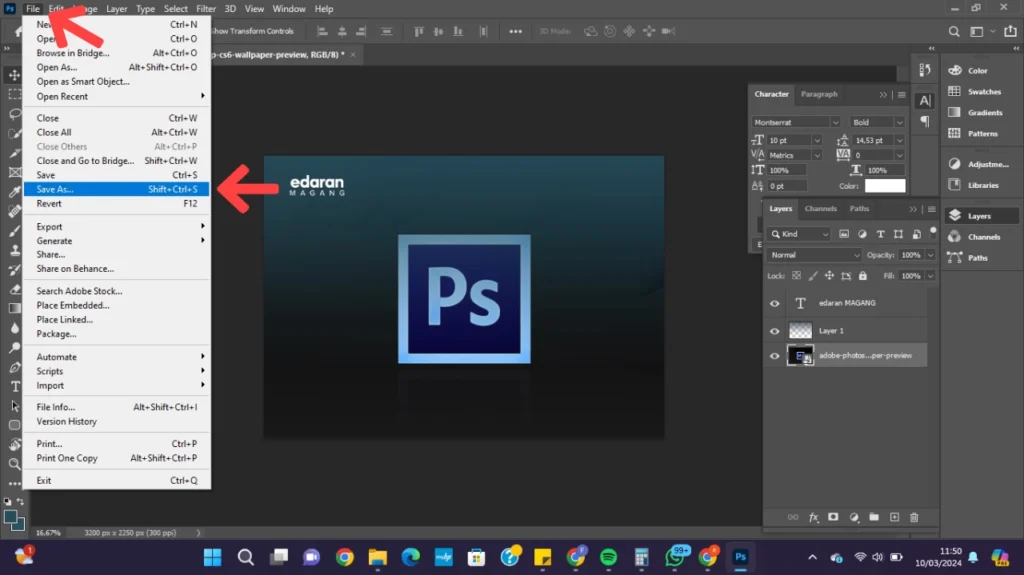This screenshot has width=1024, height=575.
Task: Add layer style with fx icon
Action: click(813, 517)
